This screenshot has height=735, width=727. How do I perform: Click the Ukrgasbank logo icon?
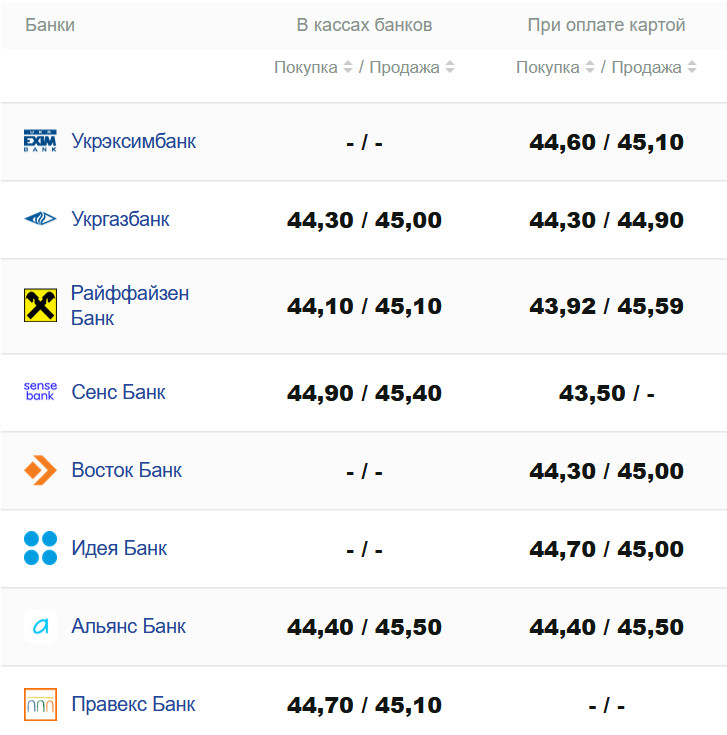(x=40, y=219)
